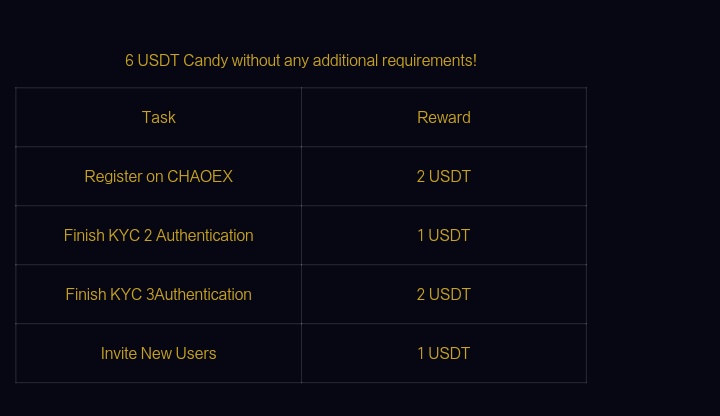Select the "Invite New Users" task cell

[158, 353]
